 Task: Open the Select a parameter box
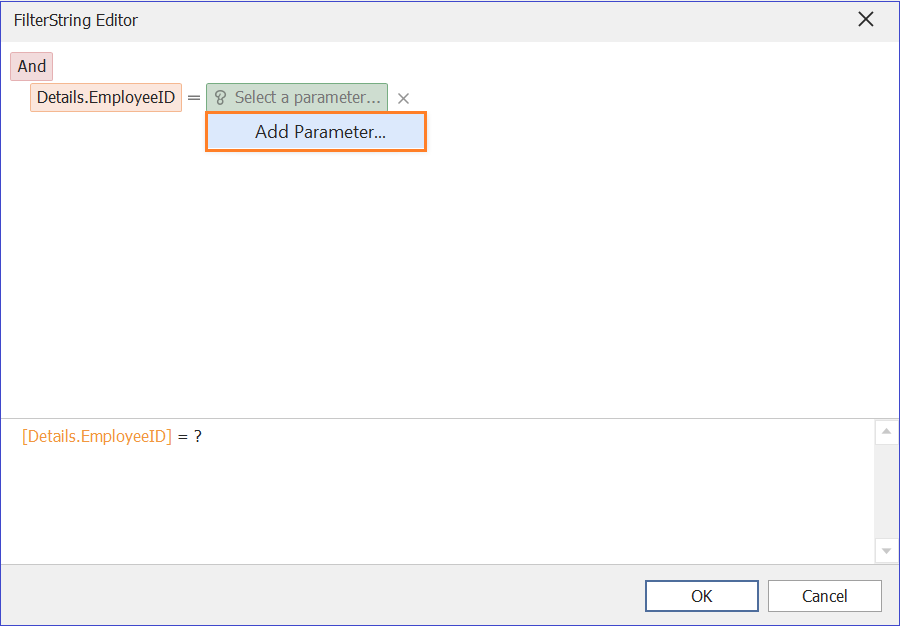297,98
